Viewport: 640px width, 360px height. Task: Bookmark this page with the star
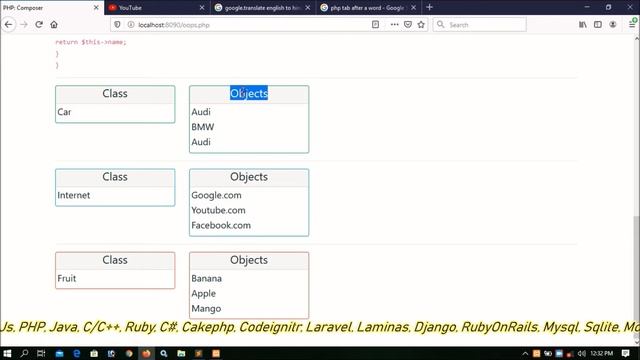click(421, 24)
